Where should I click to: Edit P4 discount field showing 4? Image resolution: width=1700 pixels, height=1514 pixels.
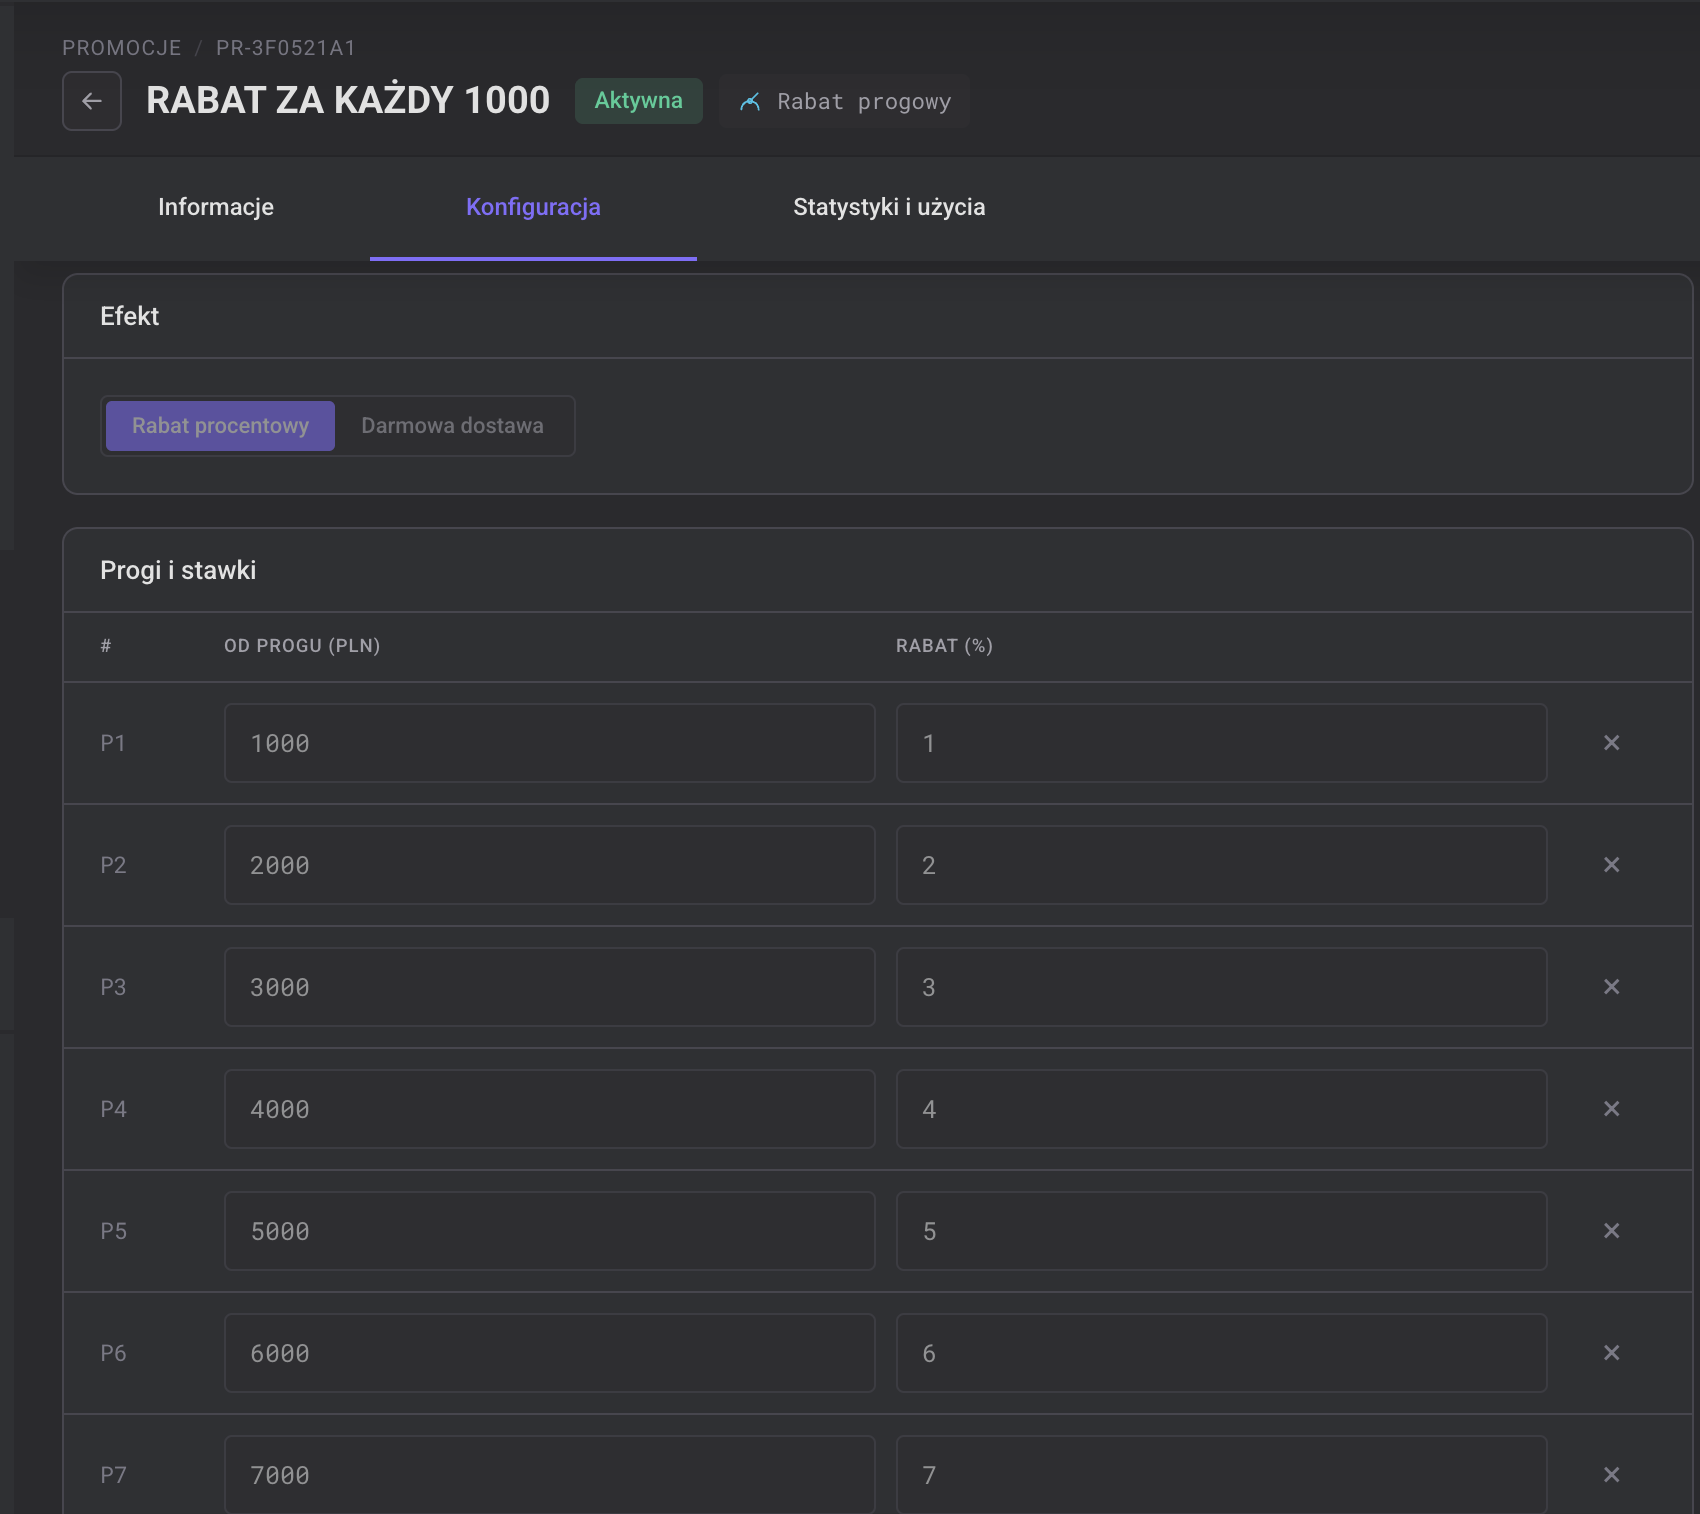[x=1221, y=1109]
